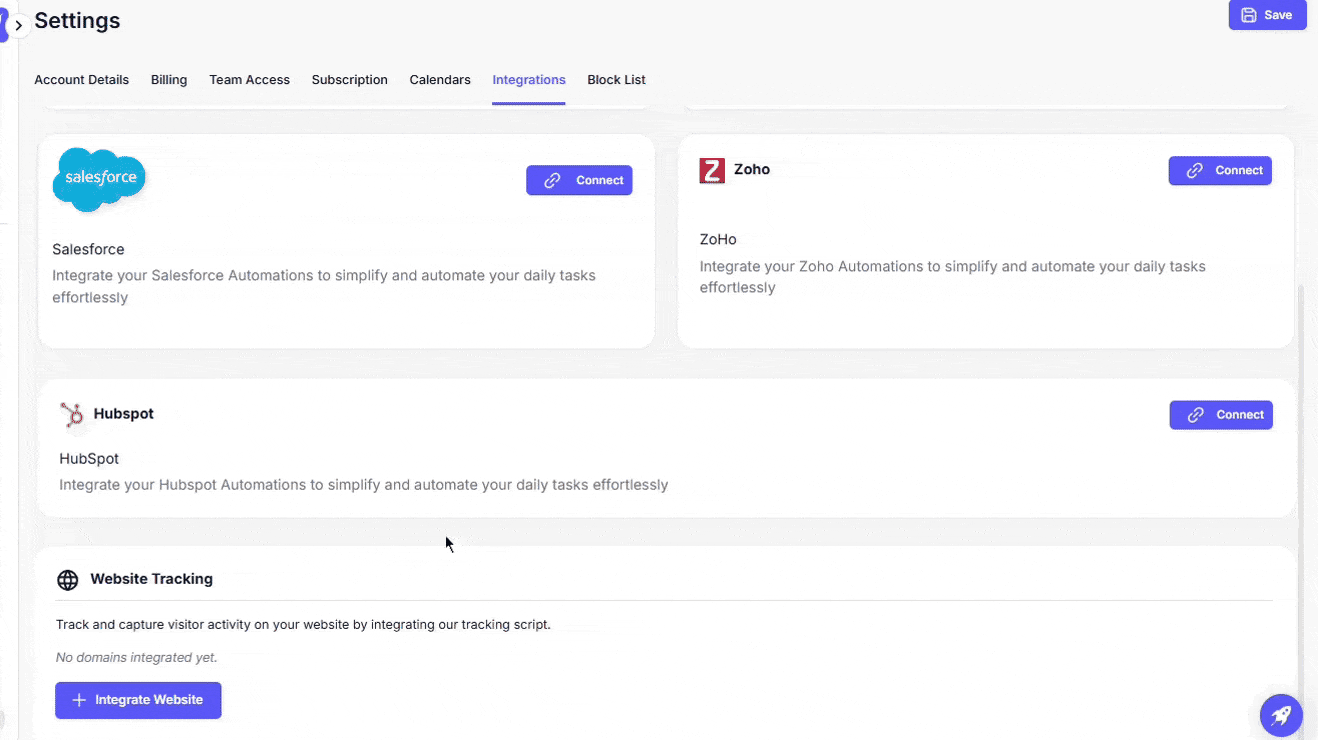Go to the Team Access tab
This screenshot has width=1318, height=740.
249,80
